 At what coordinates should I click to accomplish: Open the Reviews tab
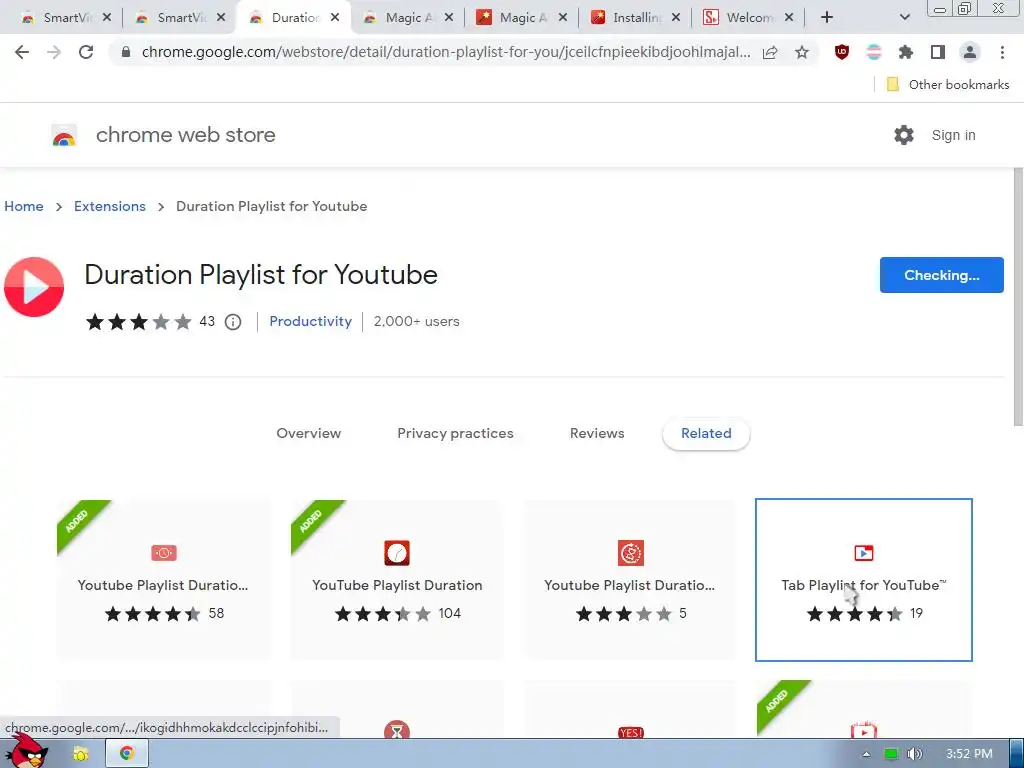[597, 434]
